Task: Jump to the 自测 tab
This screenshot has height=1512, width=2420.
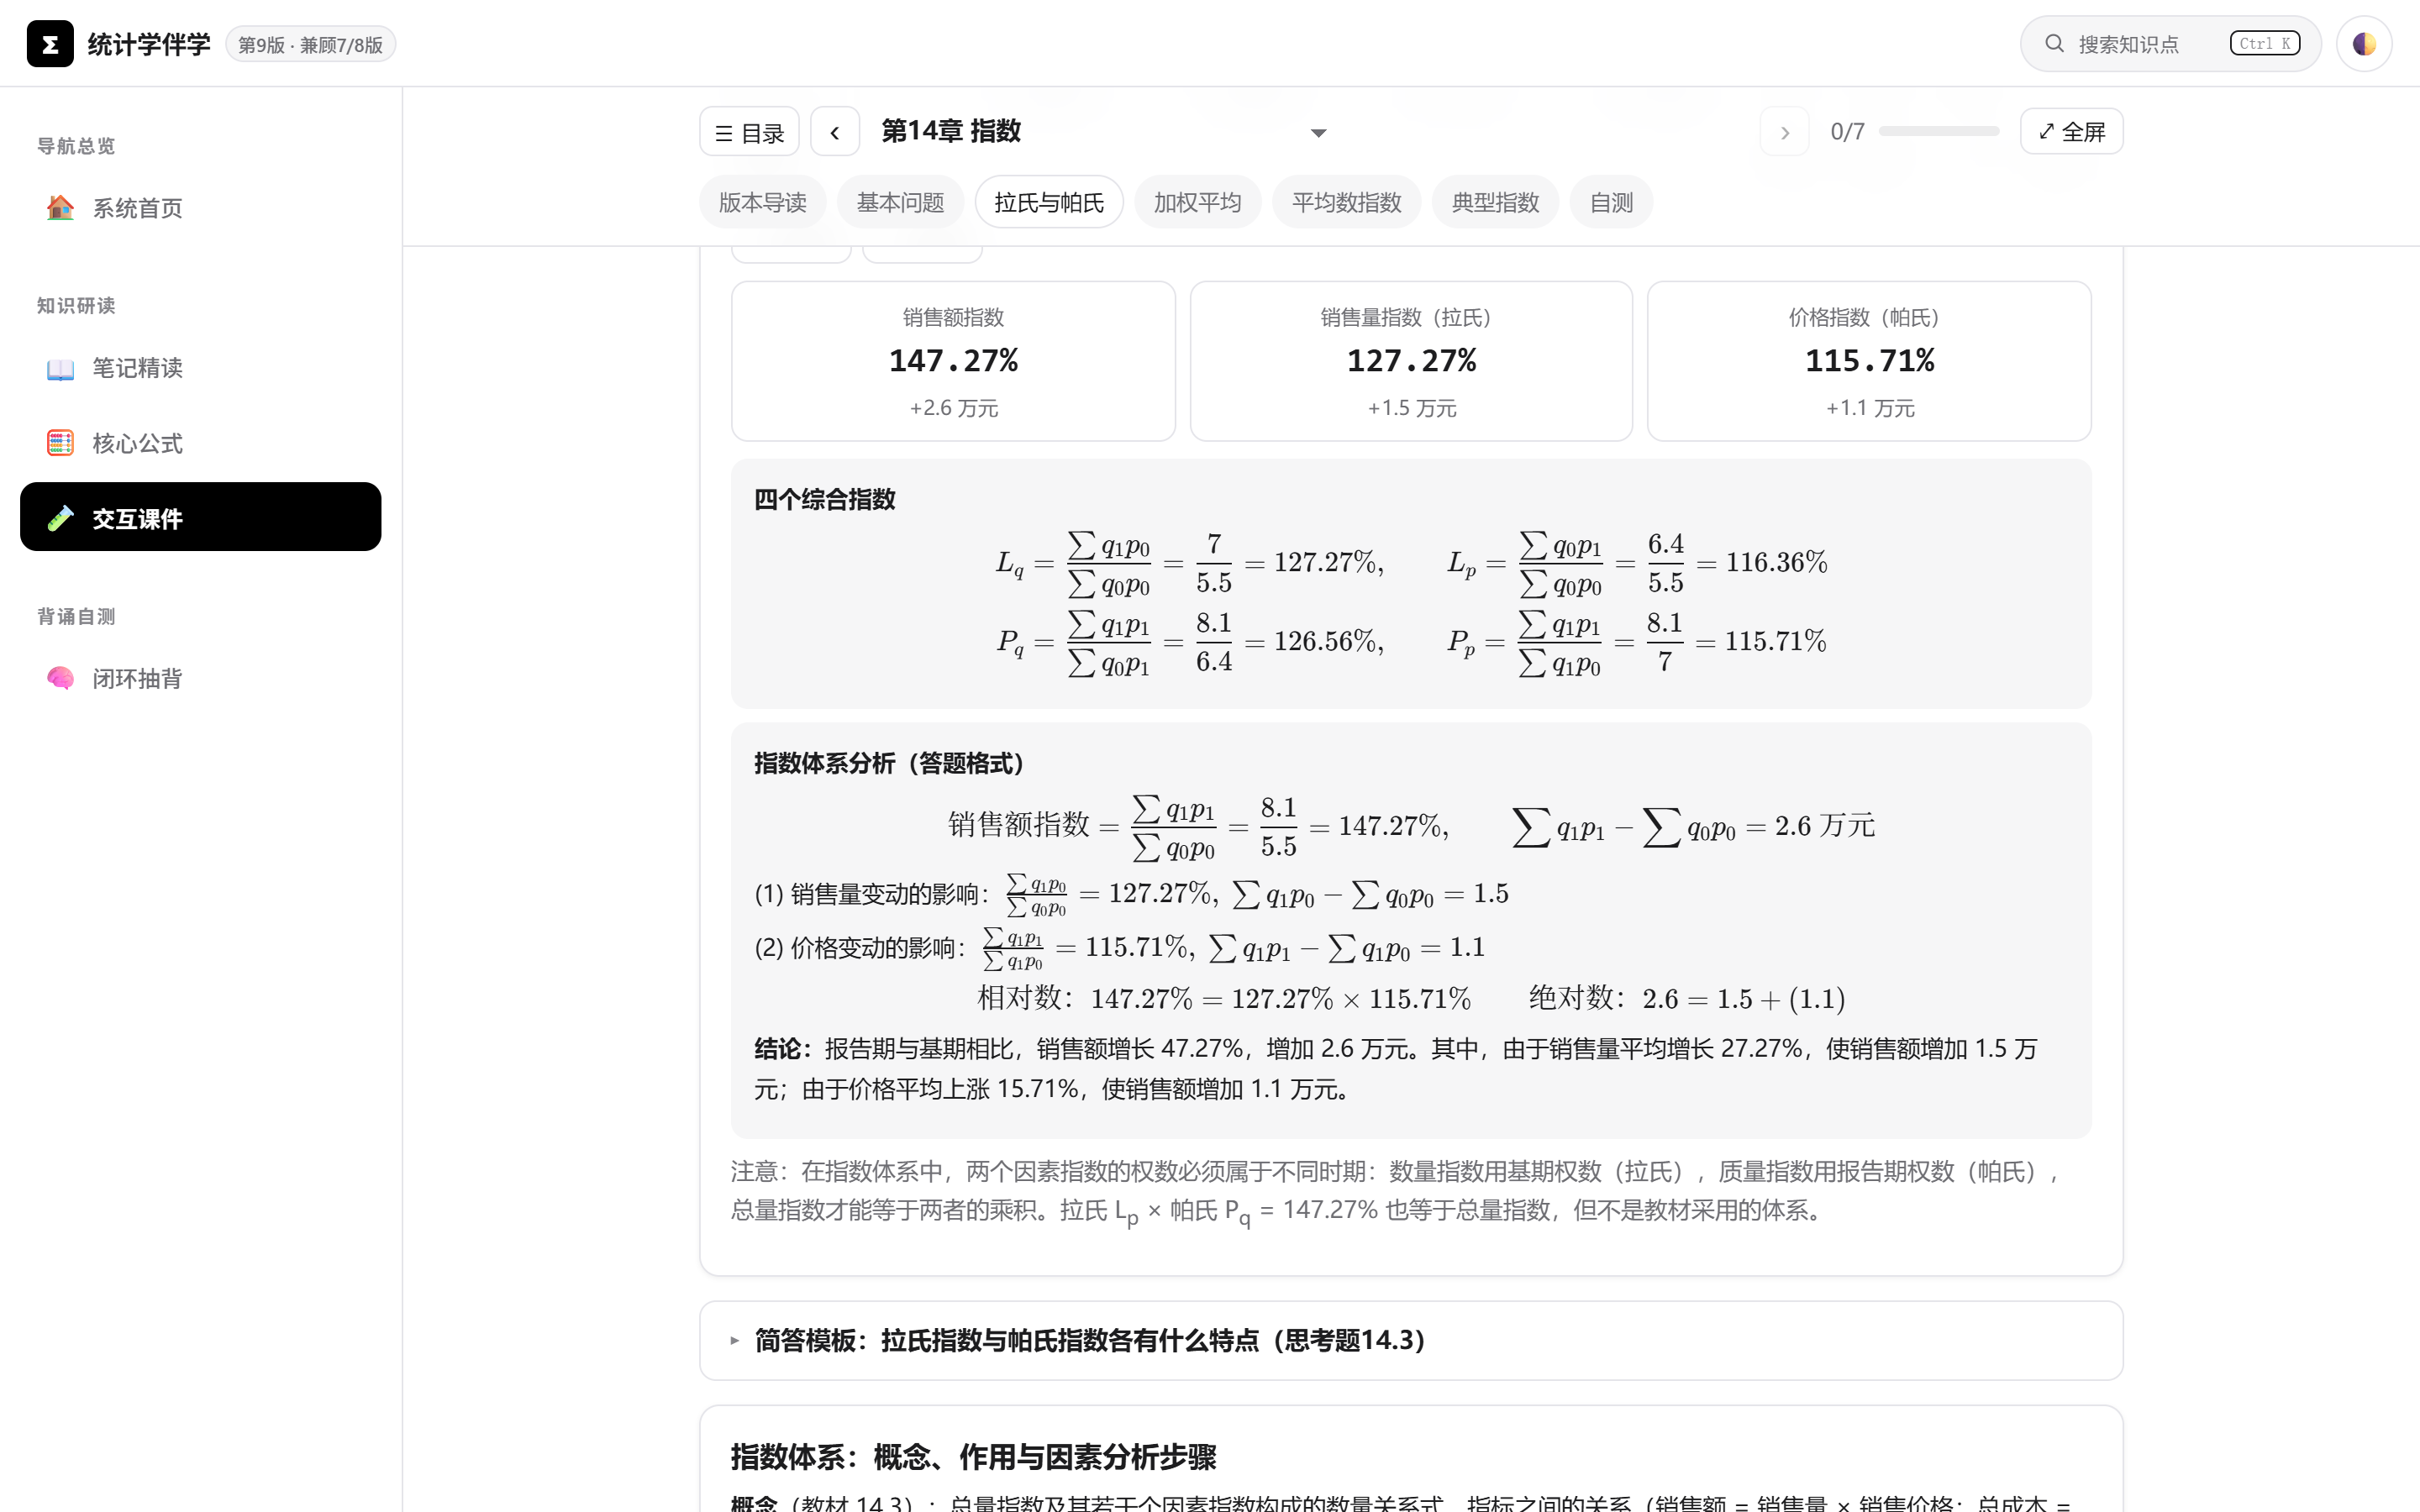Action: (x=1611, y=202)
